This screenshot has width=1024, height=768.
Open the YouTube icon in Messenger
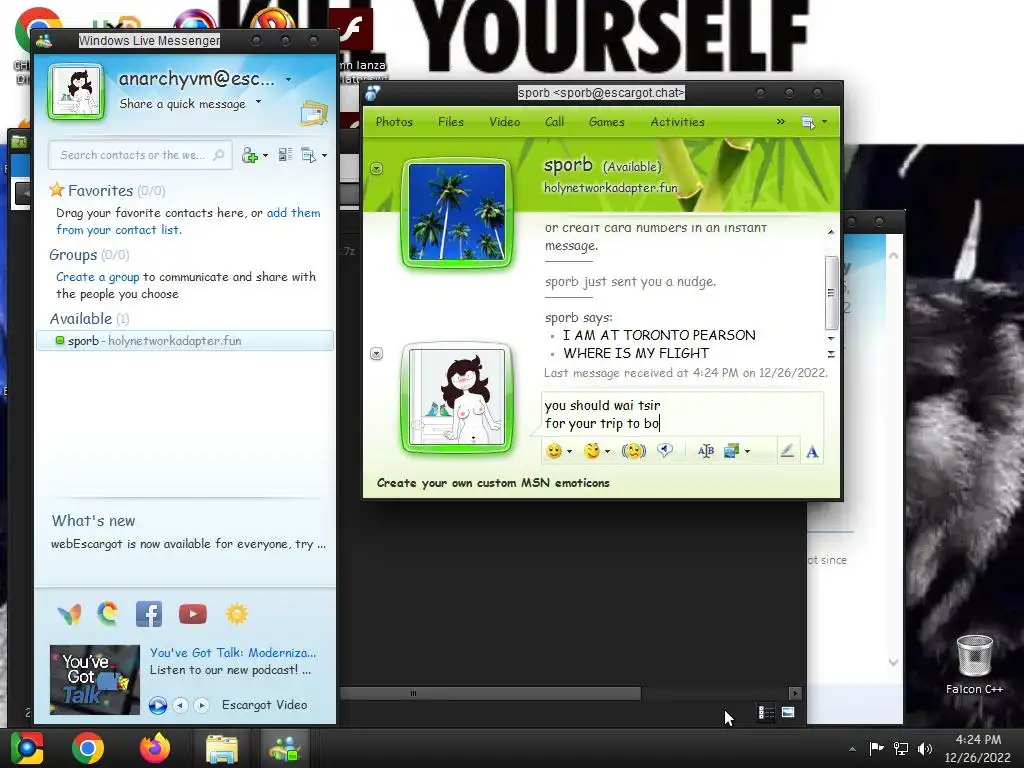193,614
